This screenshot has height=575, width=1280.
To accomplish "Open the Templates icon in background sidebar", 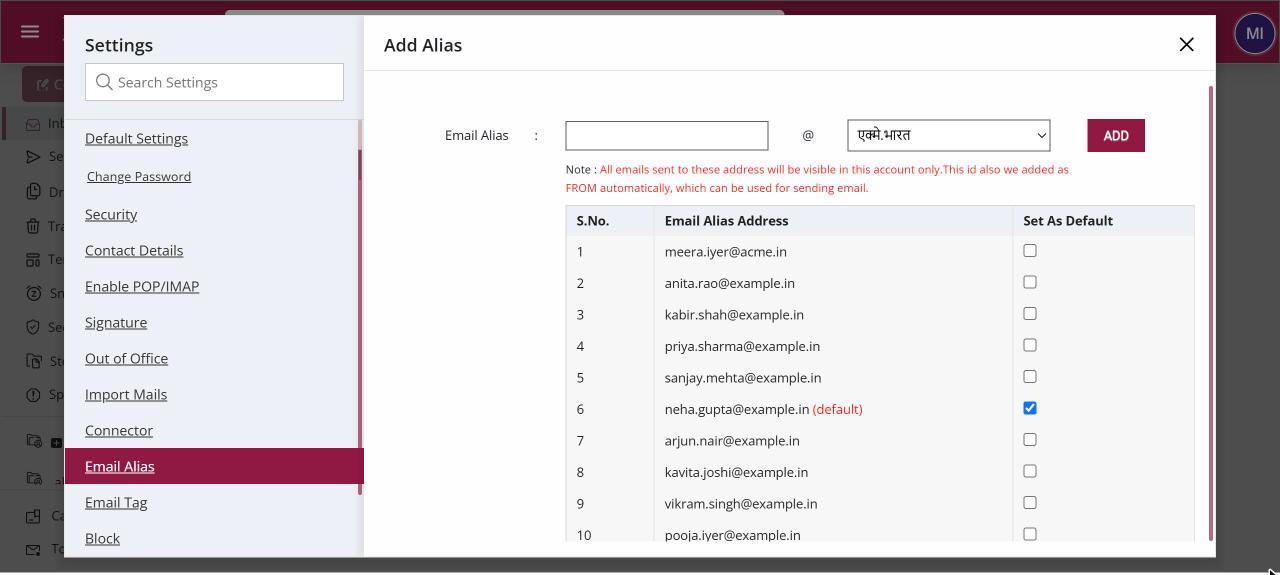I will [x=33, y=260].
